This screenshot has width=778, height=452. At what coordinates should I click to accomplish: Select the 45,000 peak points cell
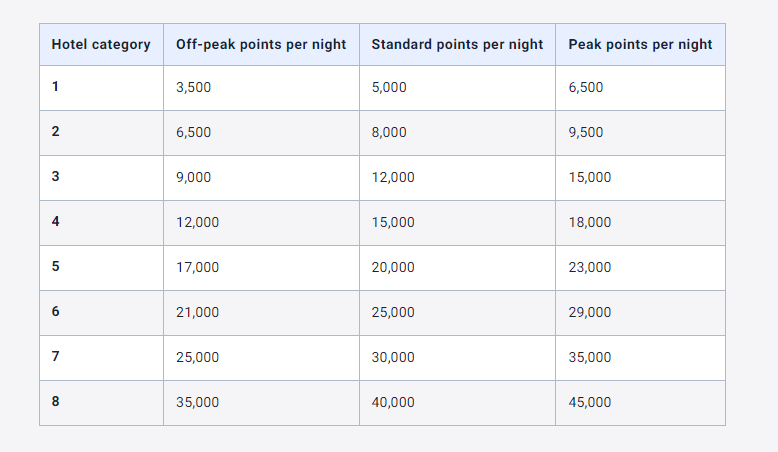coord(589,403)
